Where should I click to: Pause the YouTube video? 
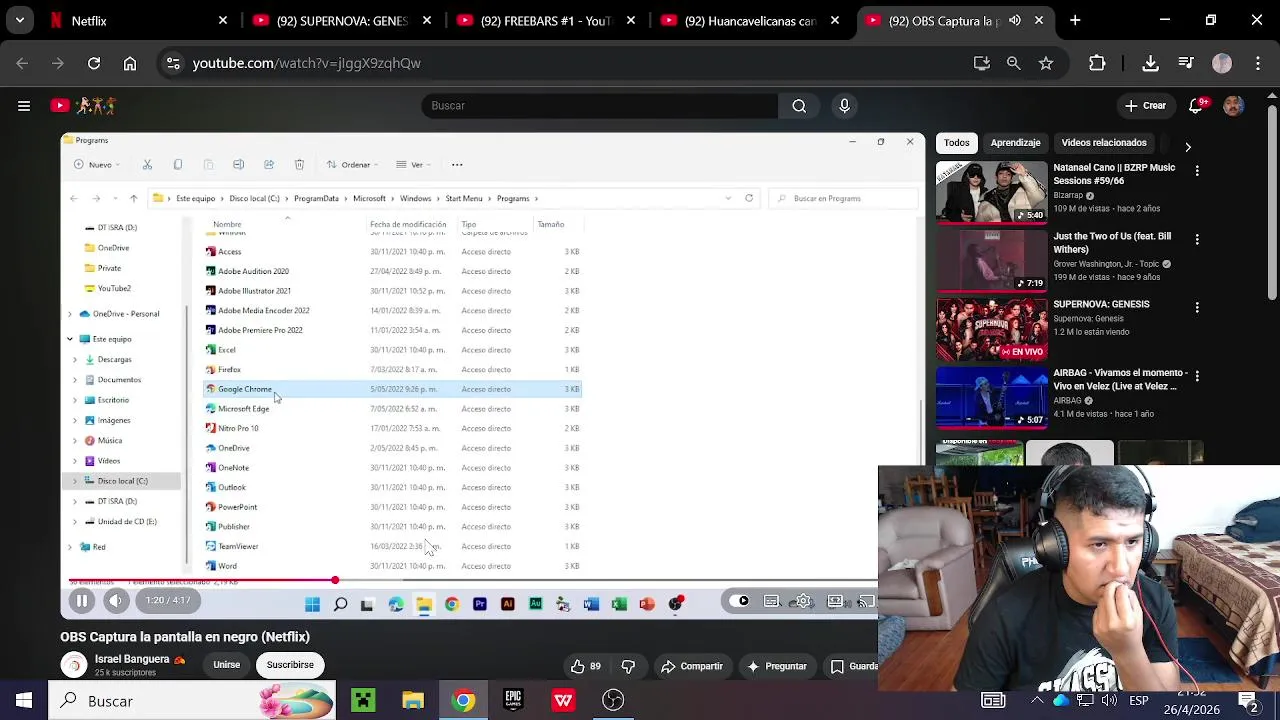(82, 601)
